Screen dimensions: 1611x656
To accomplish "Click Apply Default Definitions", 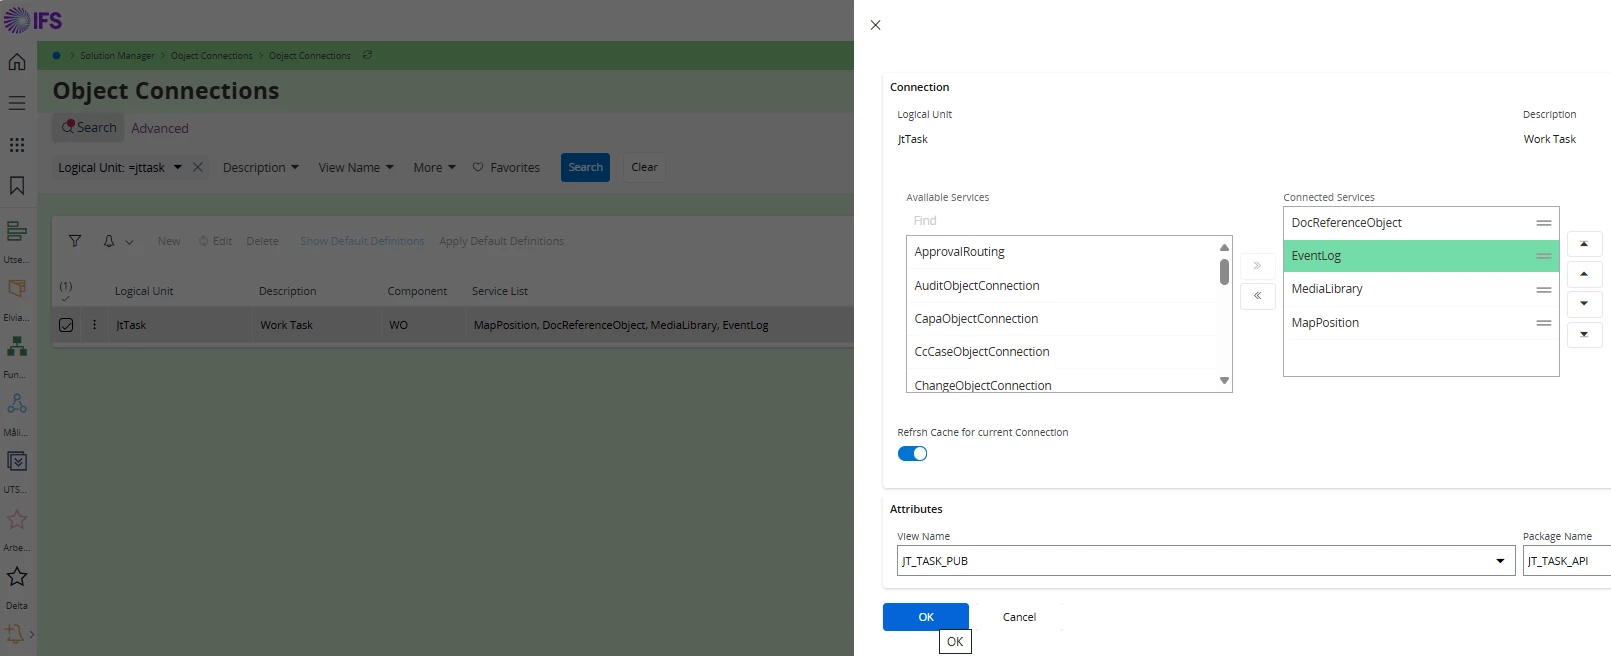I will click(x=501, y=241).
